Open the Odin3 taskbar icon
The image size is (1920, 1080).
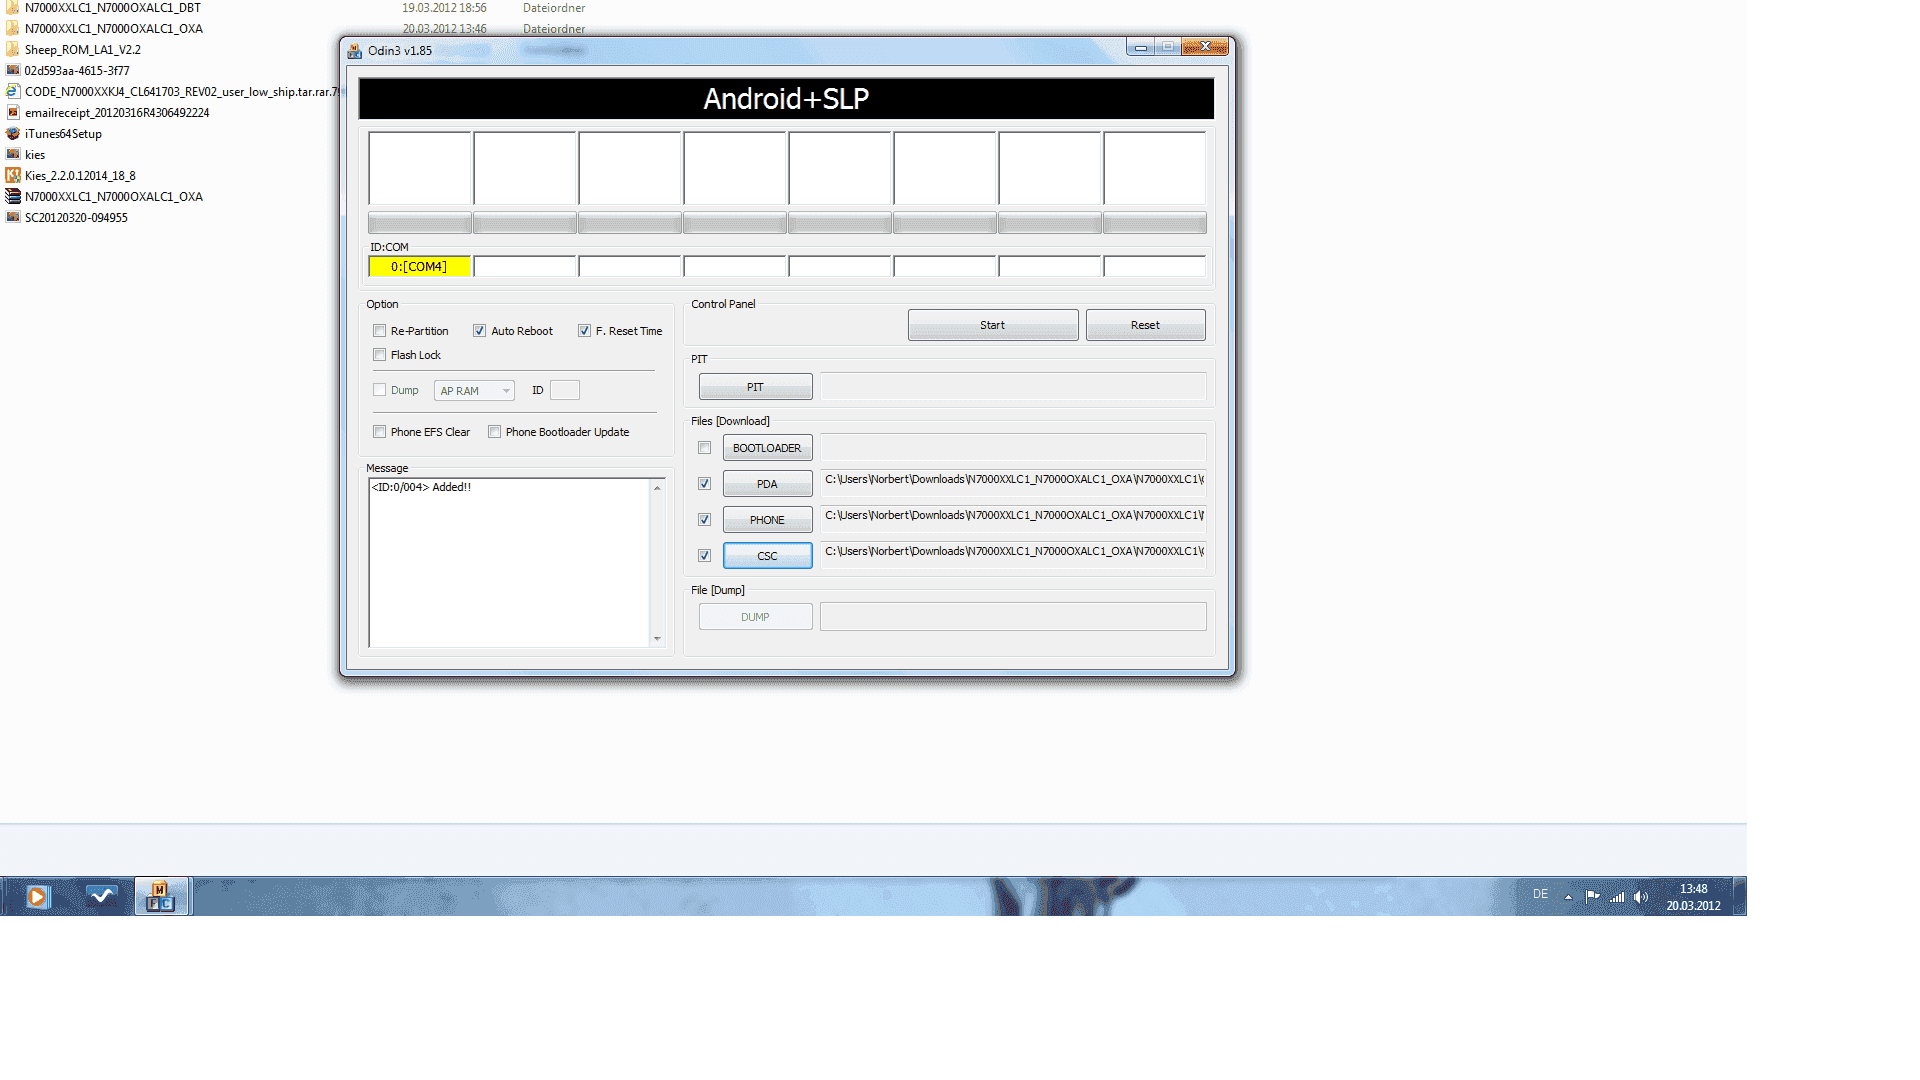pyautogui.click(x=161, y=896)
